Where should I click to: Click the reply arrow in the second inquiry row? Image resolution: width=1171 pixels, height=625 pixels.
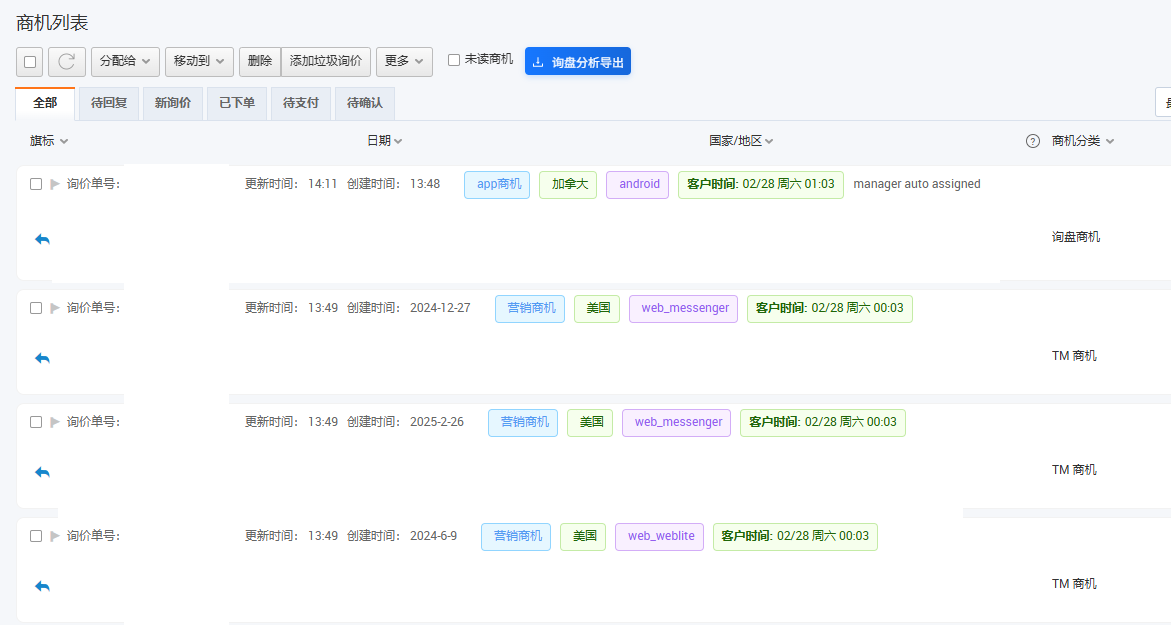pyautogui.click(x=42, y=358)
